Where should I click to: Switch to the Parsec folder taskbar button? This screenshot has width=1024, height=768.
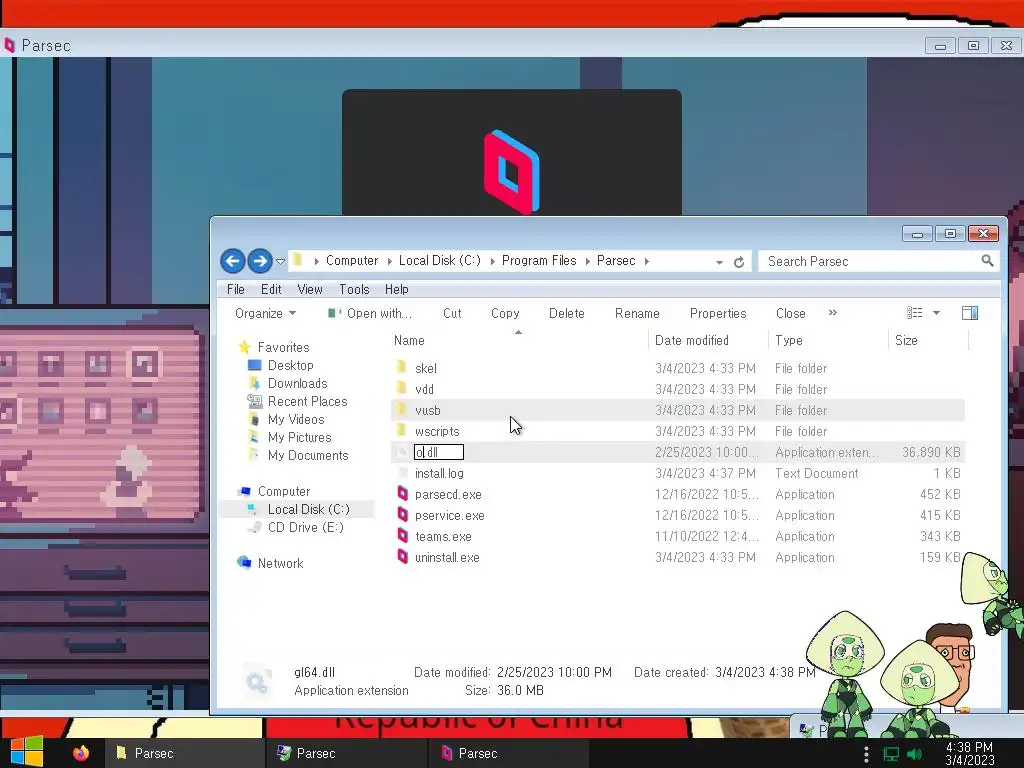(184, 753)
